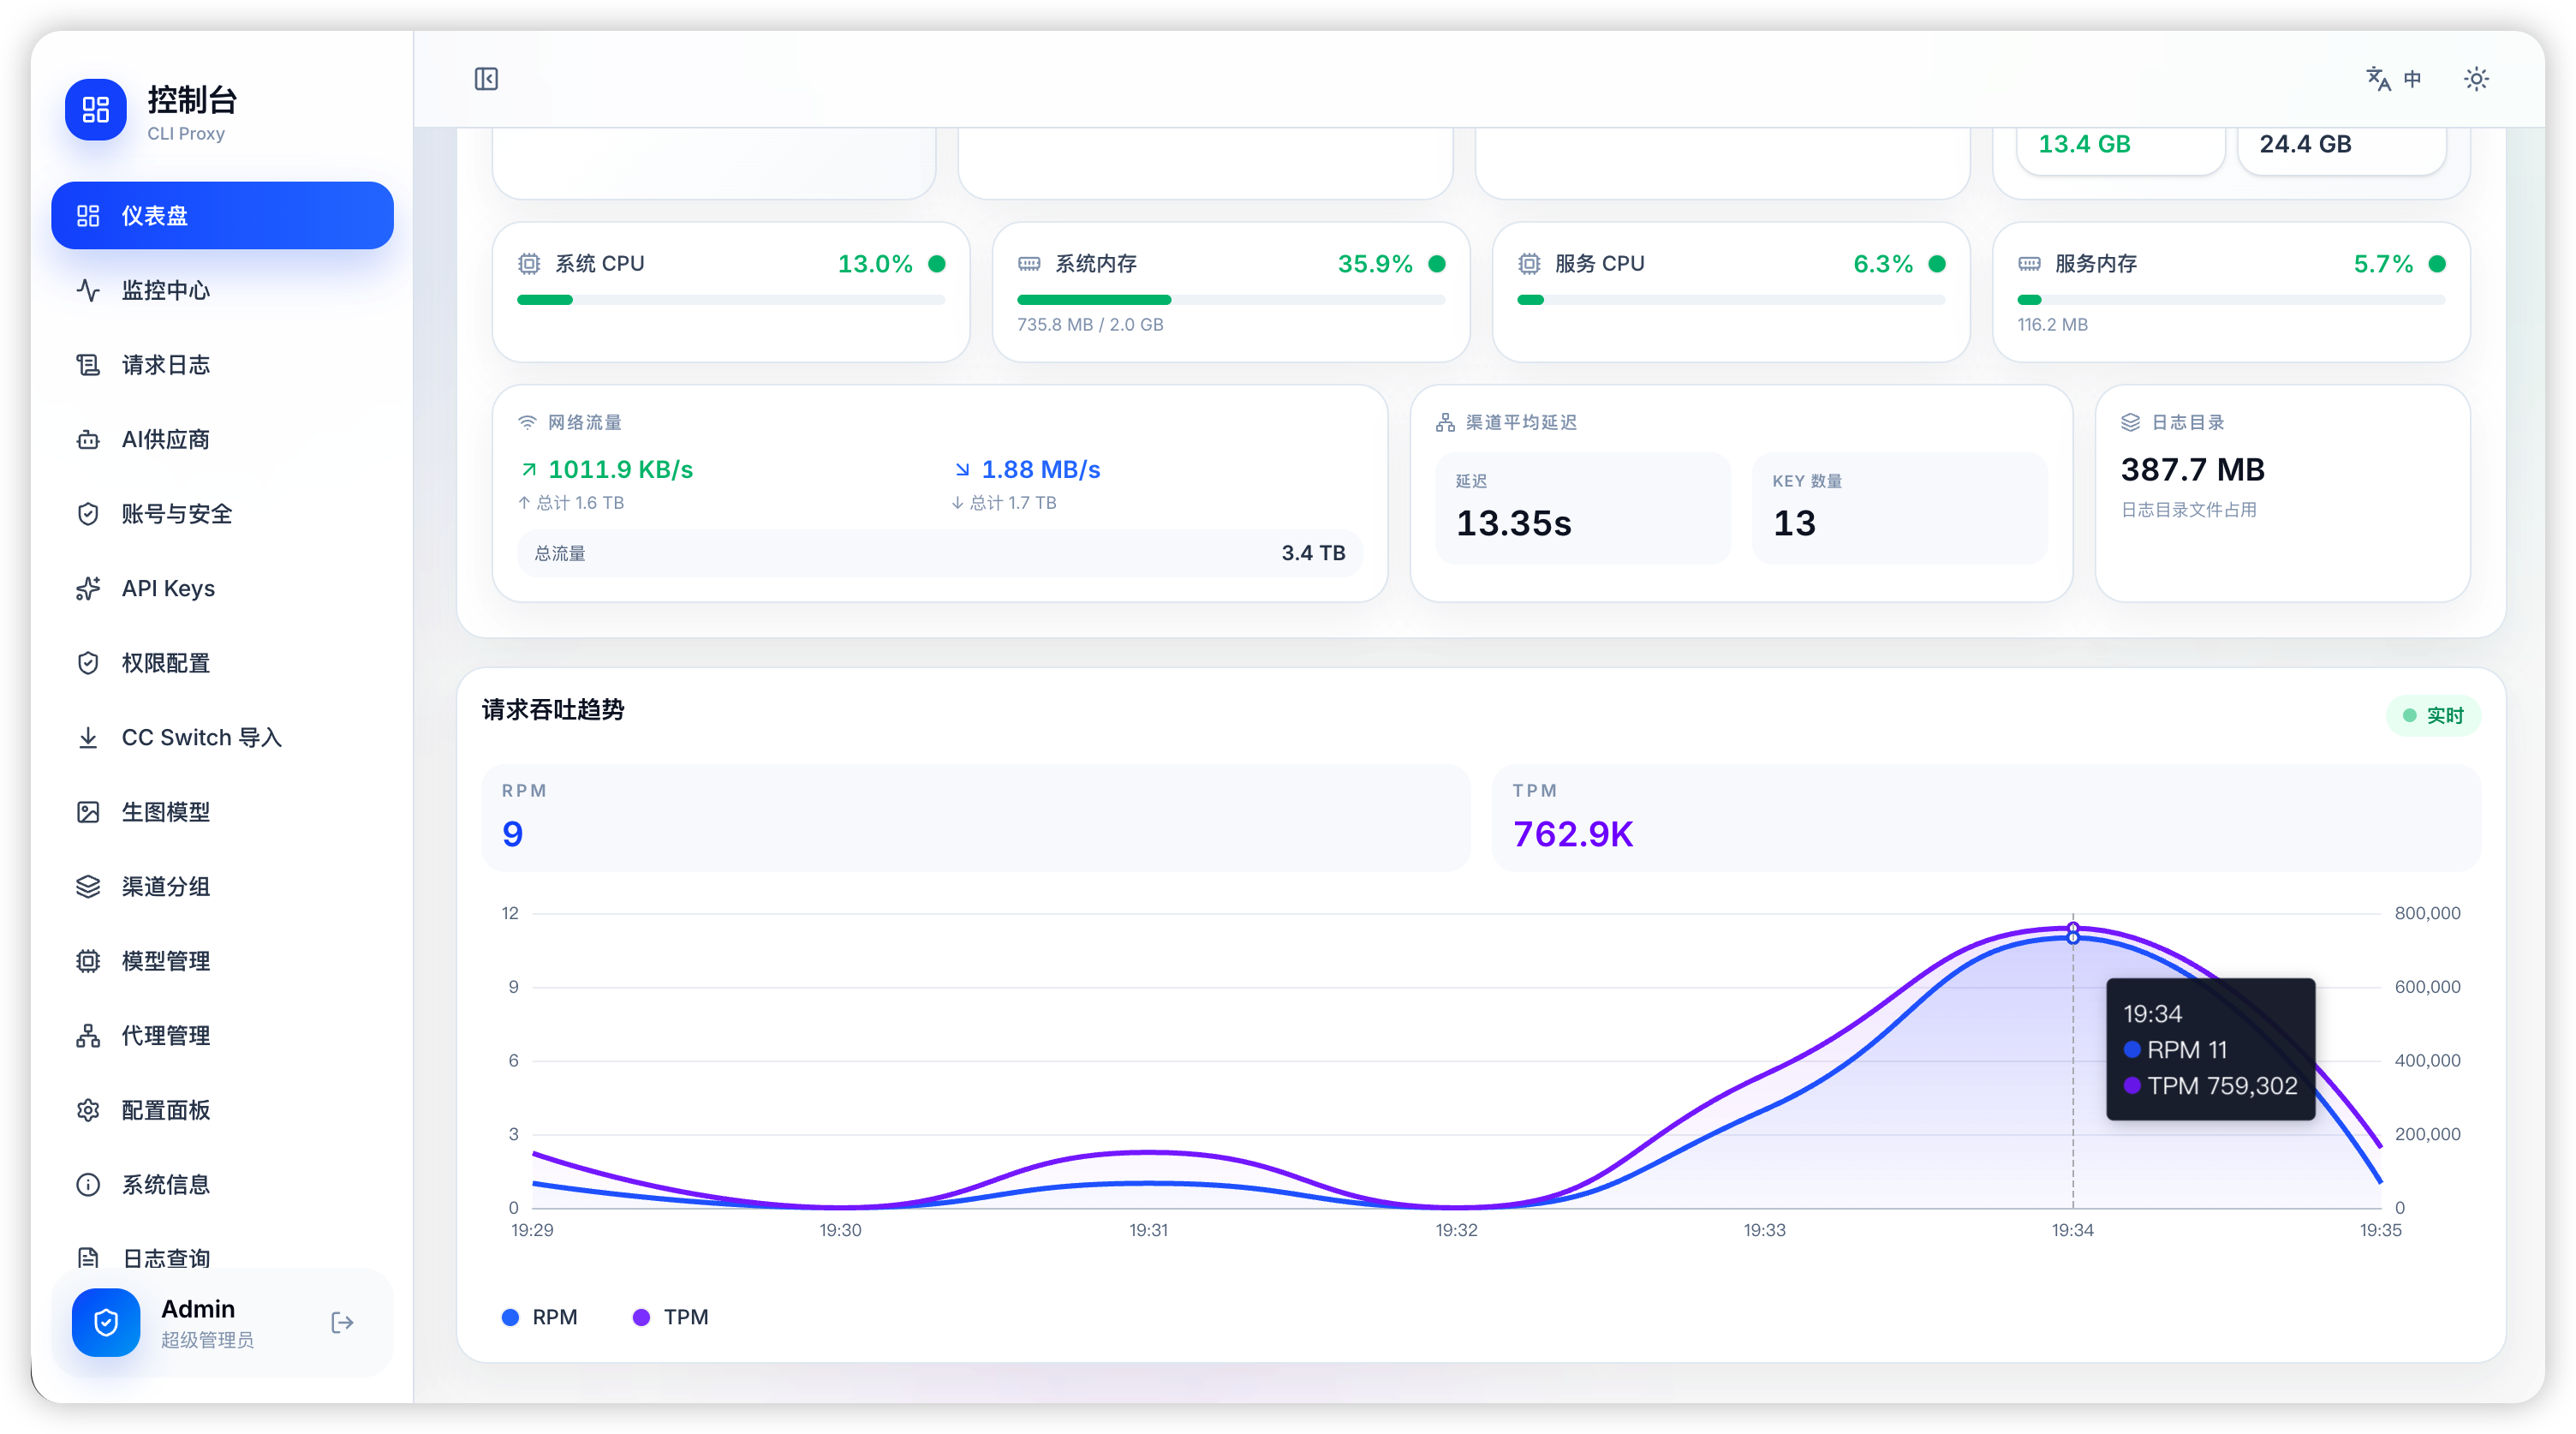Screen dimensions: 2576x1434
Task: Click the 系统 CPU usage progress bar
Action: pyautogui.click(x=731, y=300)
